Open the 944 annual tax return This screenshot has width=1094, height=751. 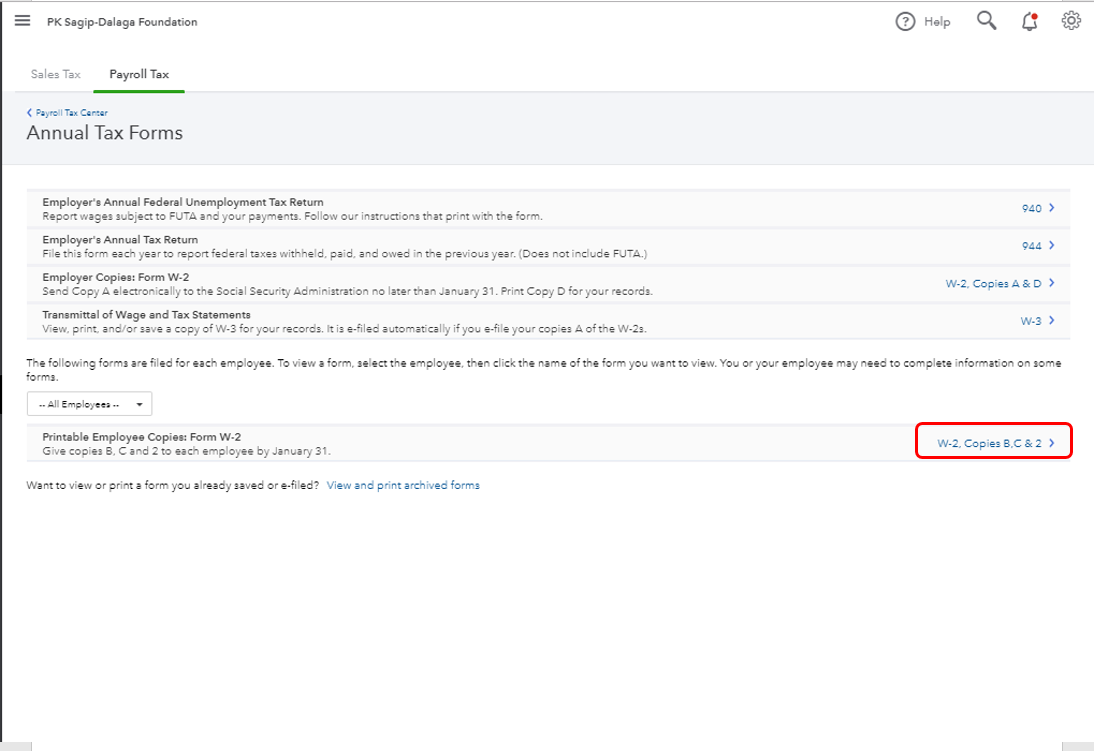click(1033, 245)
